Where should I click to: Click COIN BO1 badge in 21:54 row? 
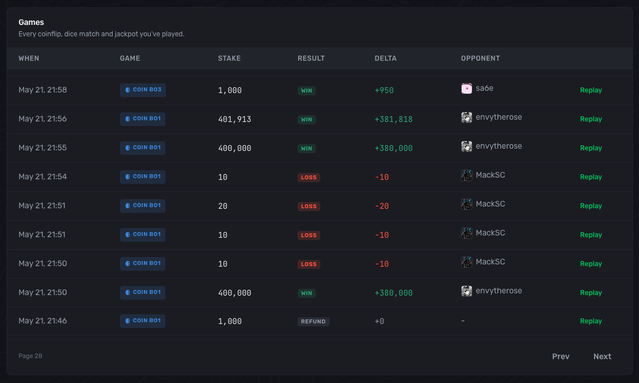pyautogui.click(x=143, y=176)
